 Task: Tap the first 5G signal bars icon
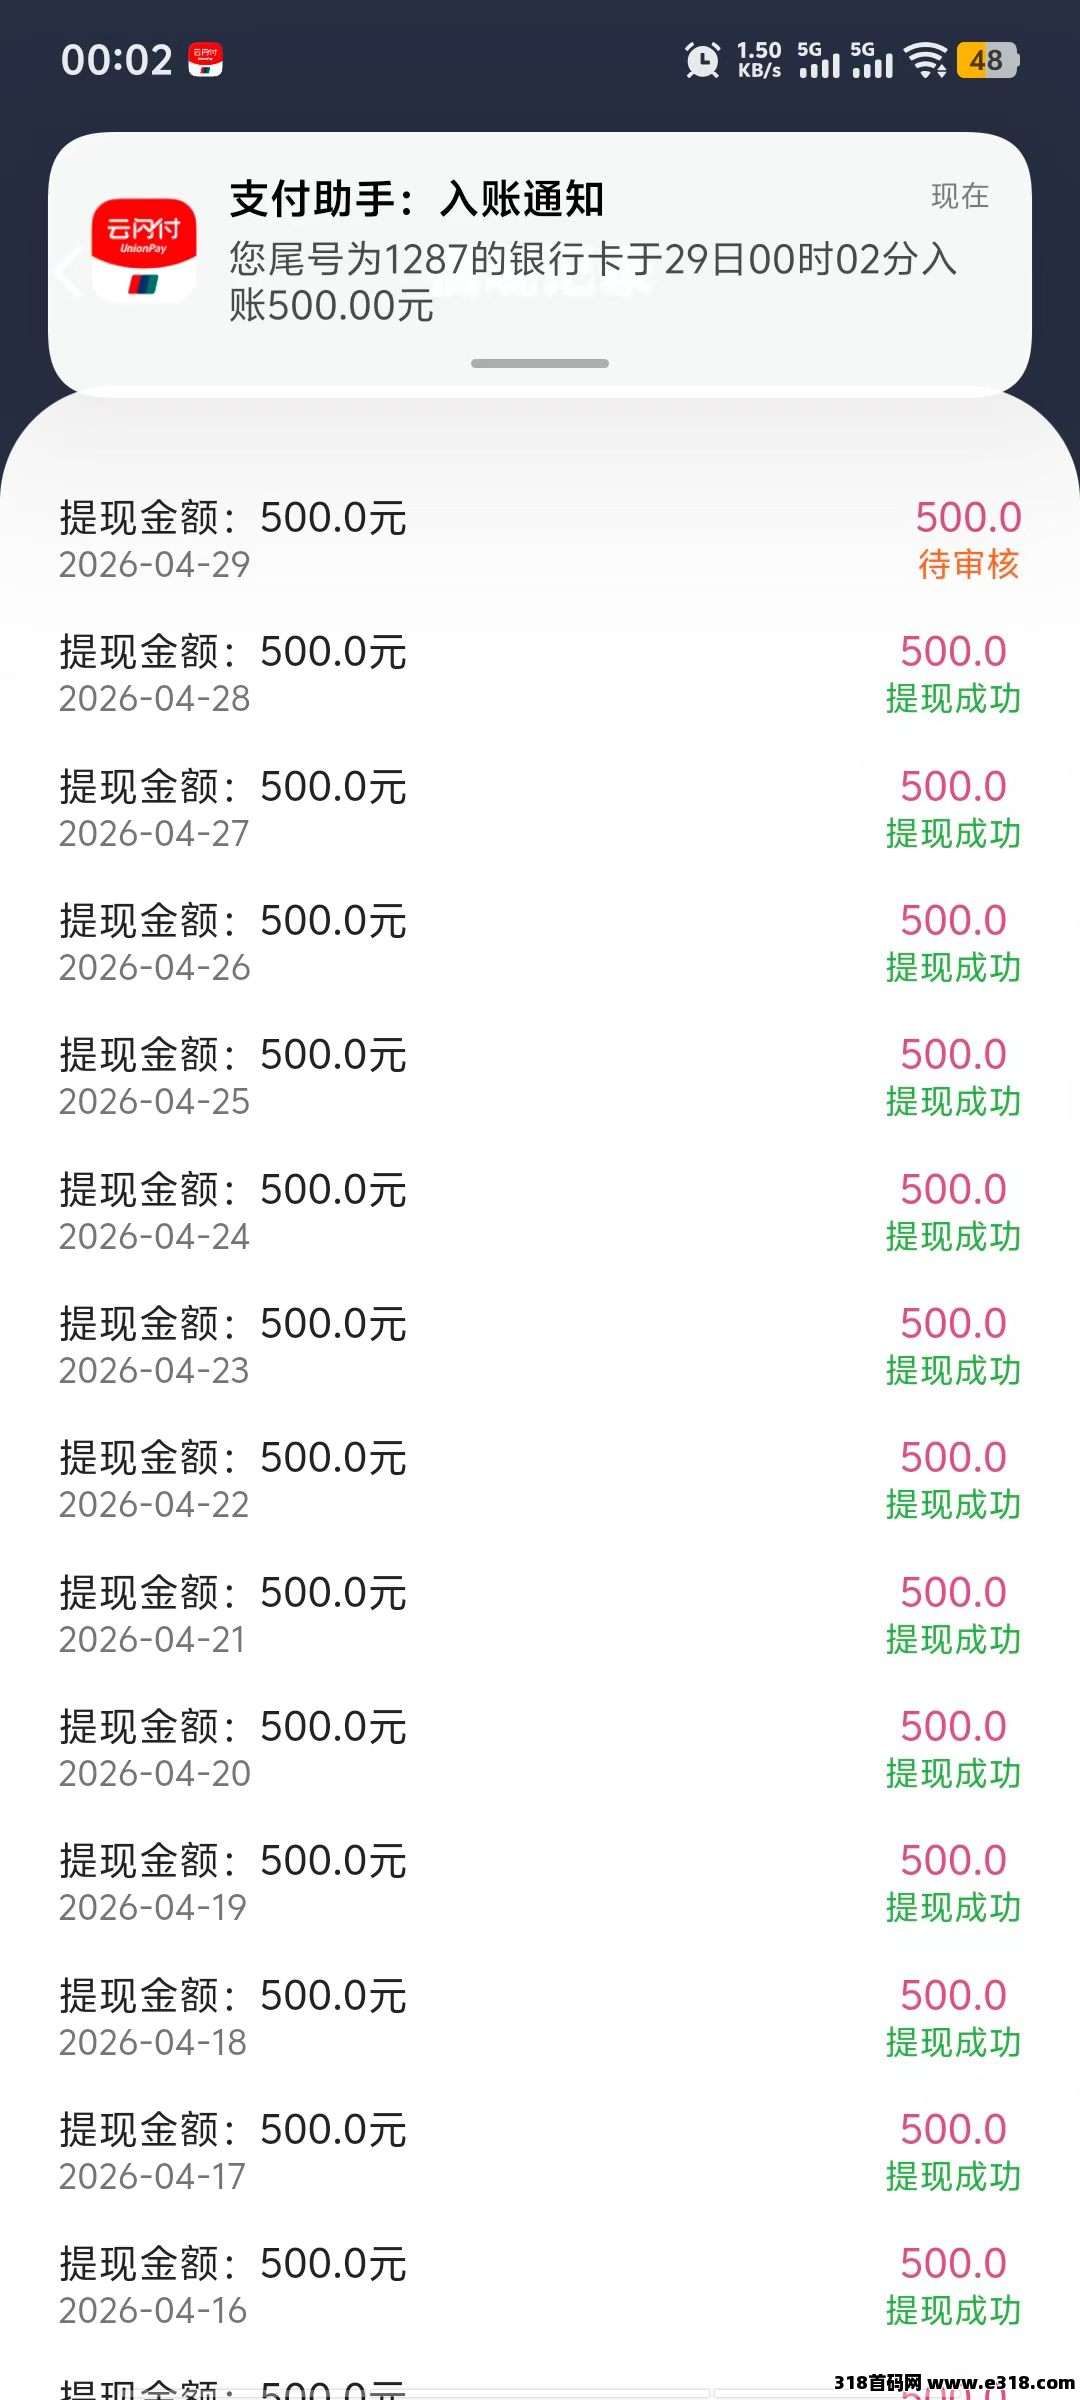point(819,60)
